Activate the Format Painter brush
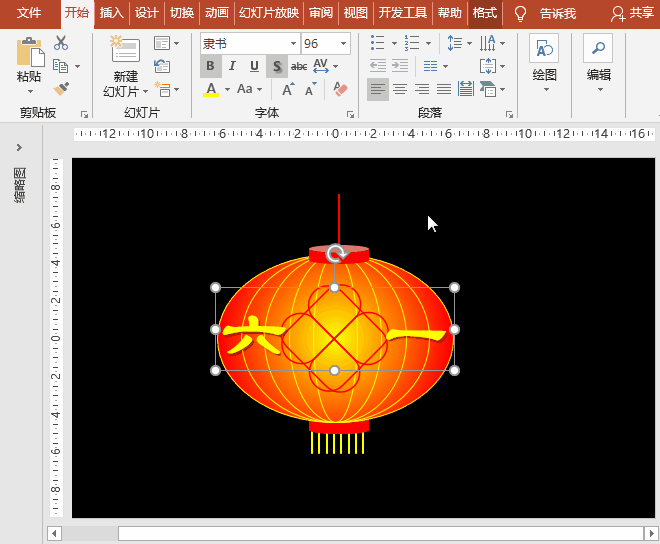This screenshot has width=660, height=544. [x=61, y=89]
